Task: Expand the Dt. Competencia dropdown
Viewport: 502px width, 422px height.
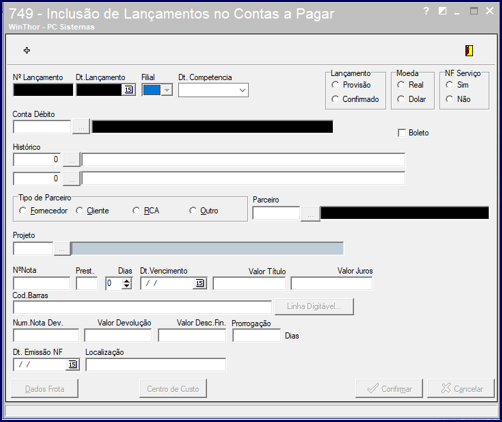Action: tap(242, 90)
